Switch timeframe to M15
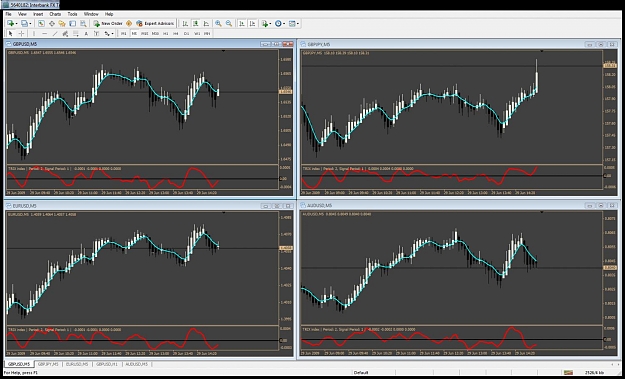Screen dimensions: 625x379 click(145, 33)
